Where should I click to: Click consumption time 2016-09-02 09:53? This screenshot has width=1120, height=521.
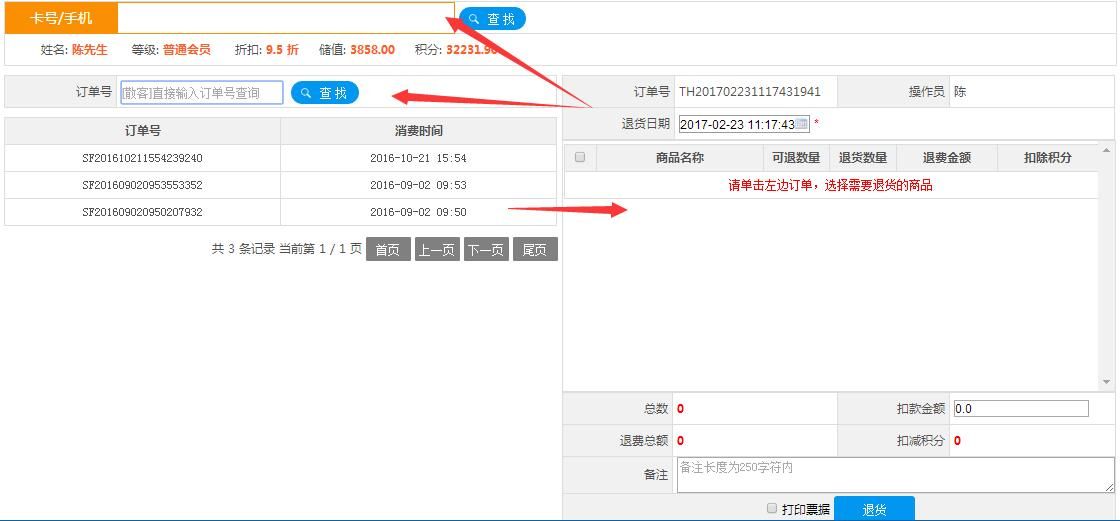coord(418,185)
